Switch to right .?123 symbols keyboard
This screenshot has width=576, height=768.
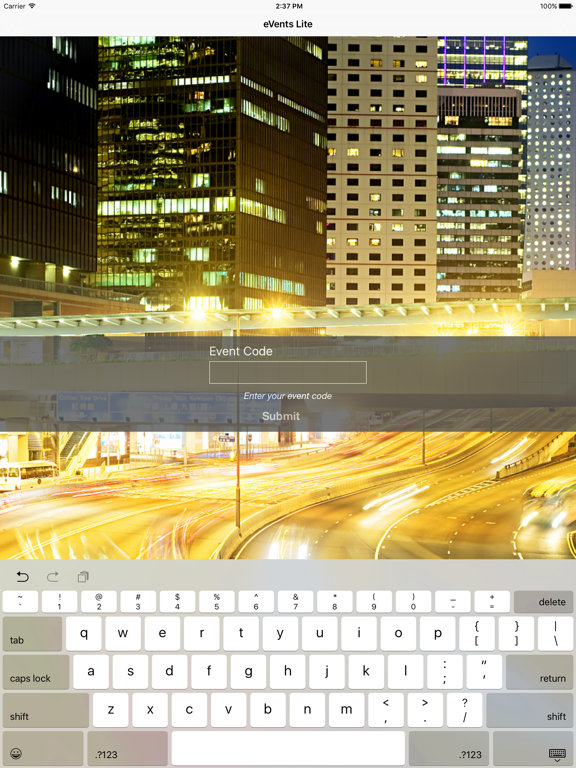[x=449, y=748]
